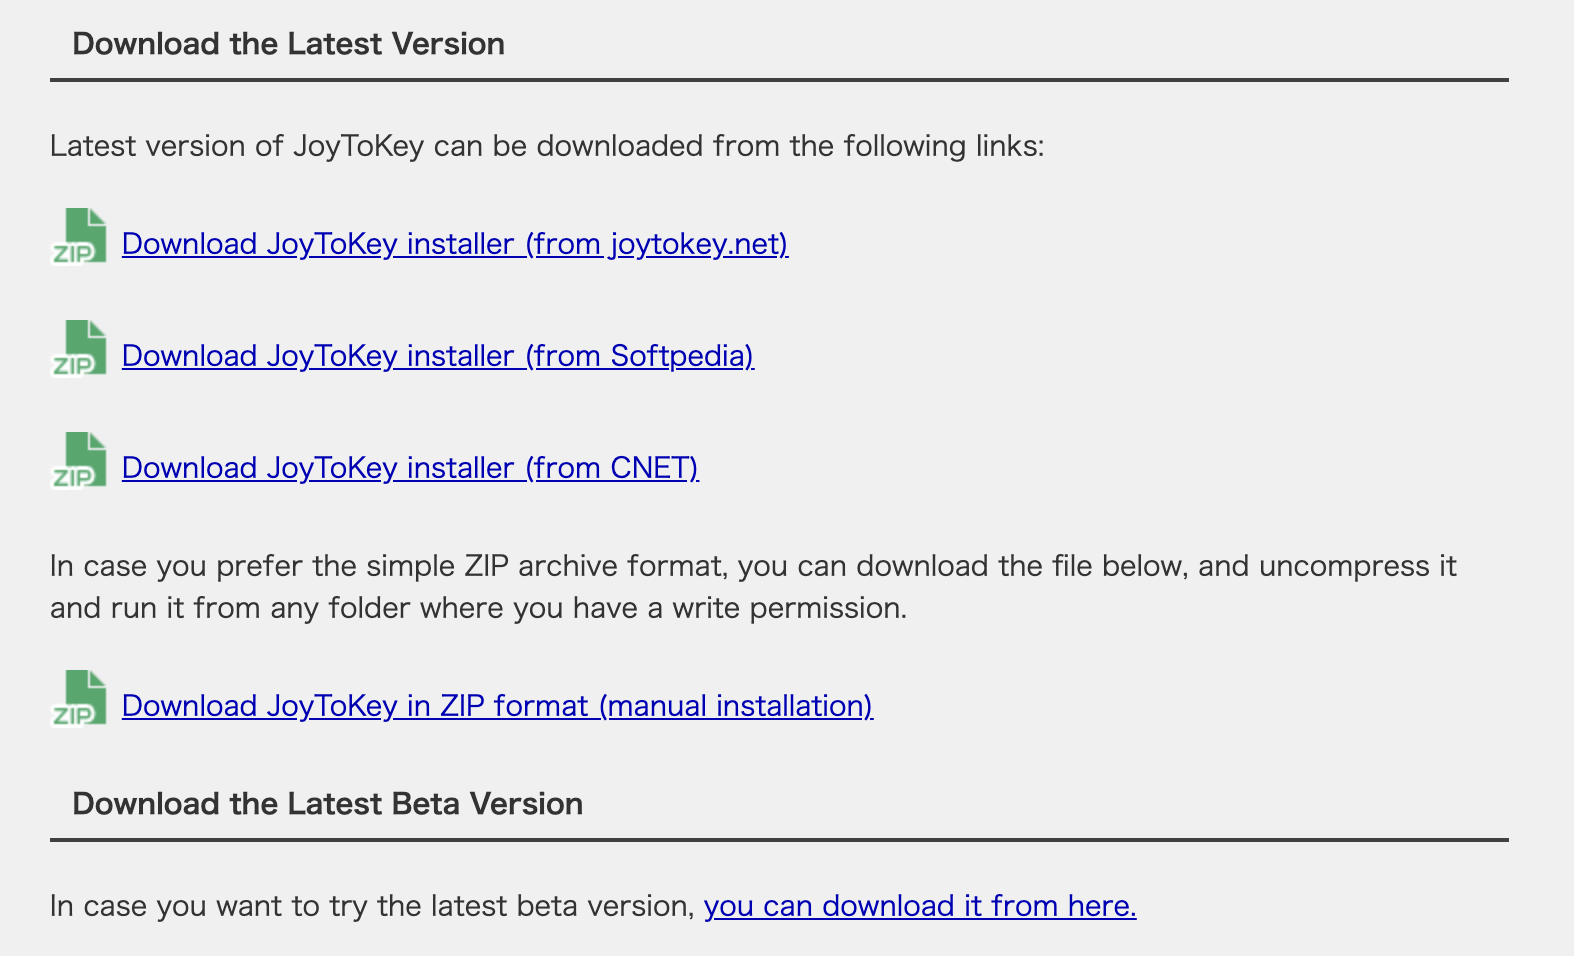Screen dimensions: 1574x956
Task: Click ZIP icon next to Softpedia link
Action: 79,349
